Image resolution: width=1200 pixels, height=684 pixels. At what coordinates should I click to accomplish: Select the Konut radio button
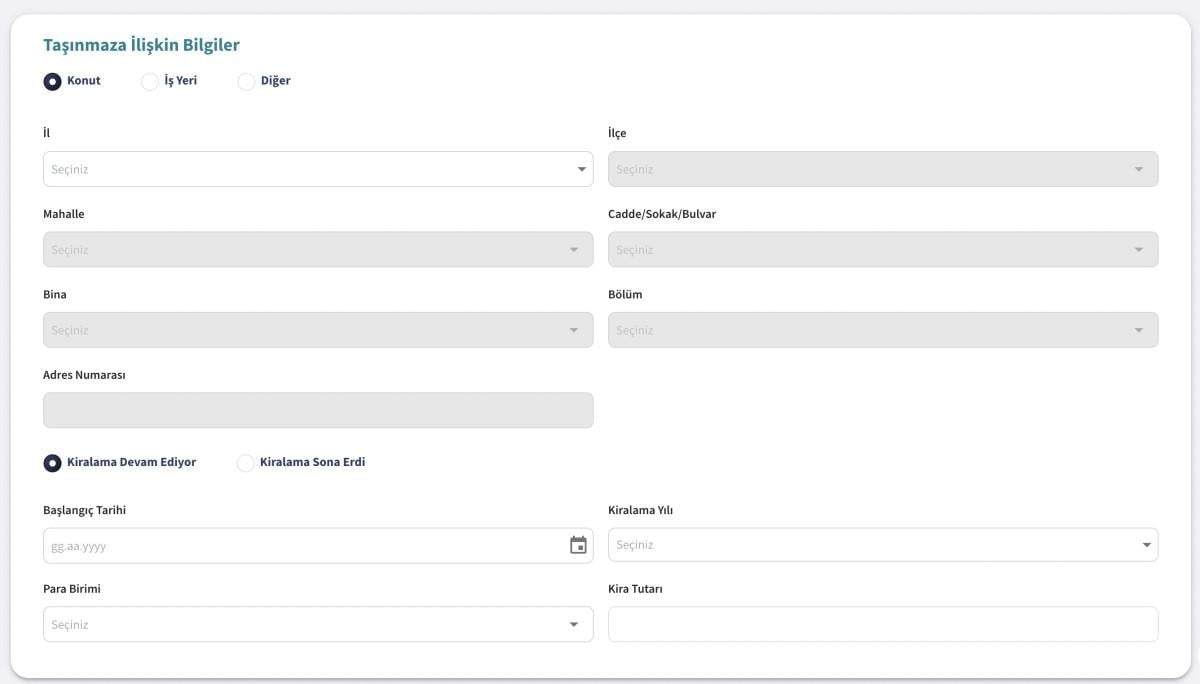coord(53,82)
